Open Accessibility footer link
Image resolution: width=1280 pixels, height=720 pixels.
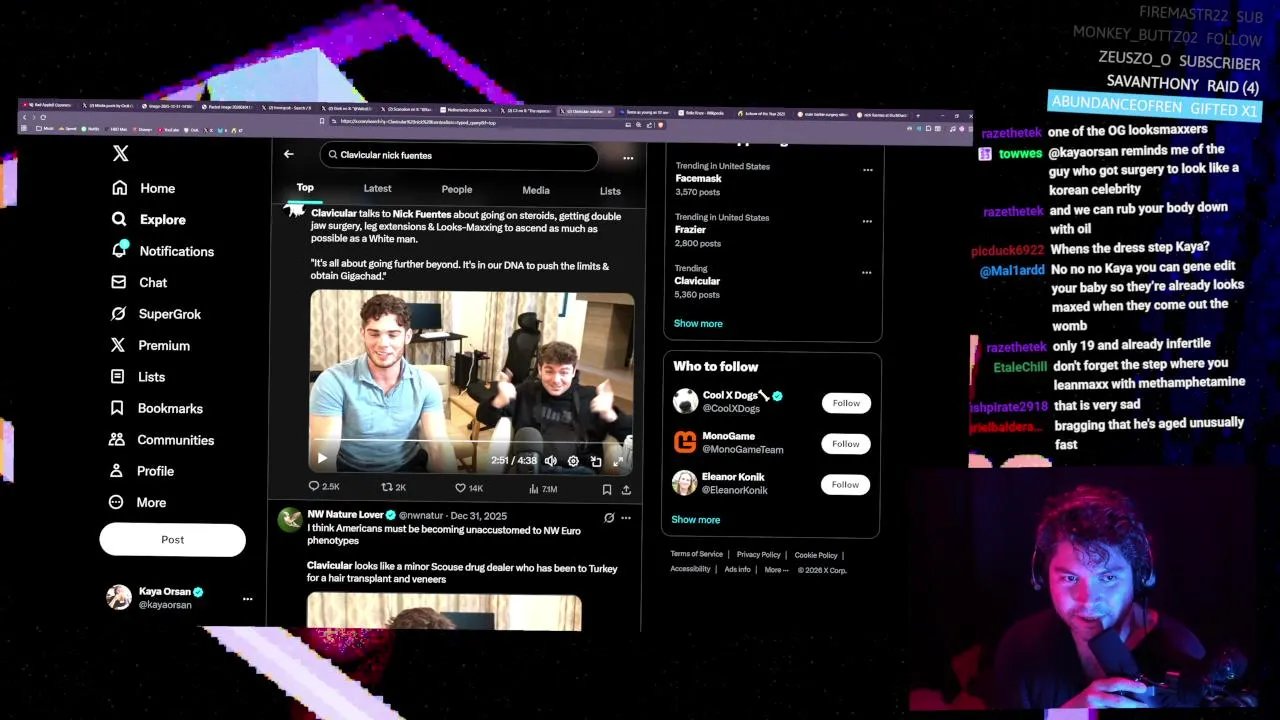tap(690, 569)
